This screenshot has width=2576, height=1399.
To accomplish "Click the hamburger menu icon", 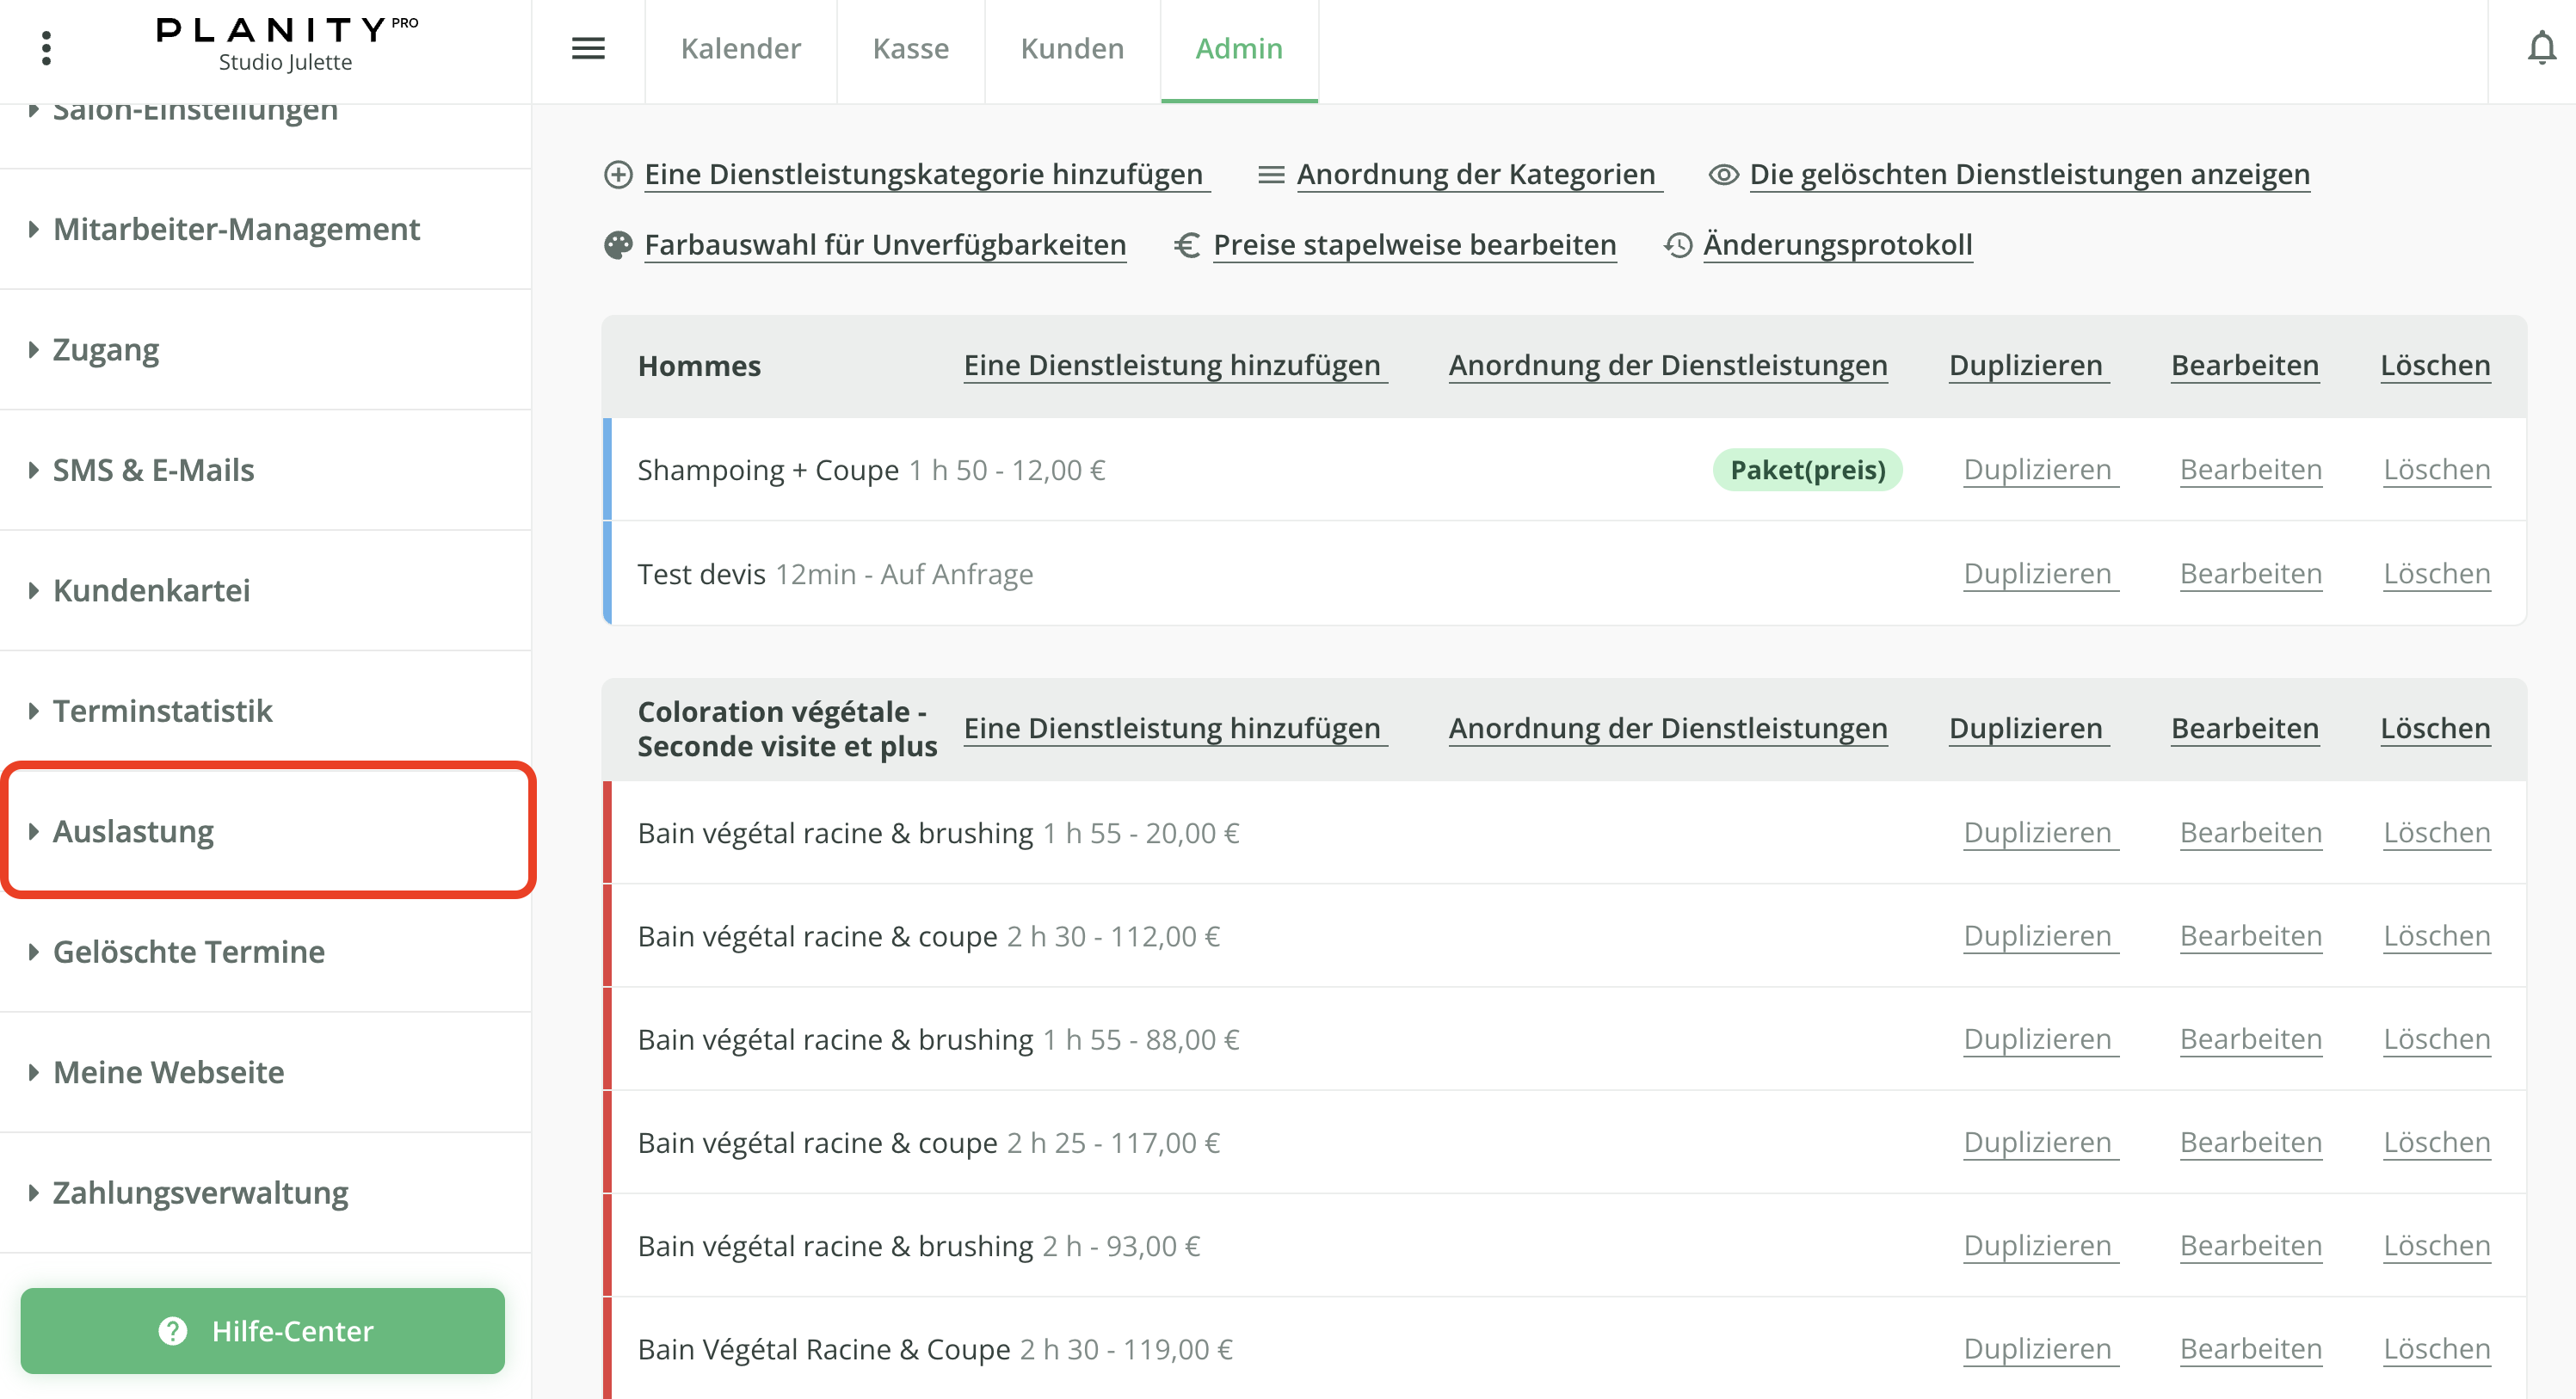I will 588,48.
